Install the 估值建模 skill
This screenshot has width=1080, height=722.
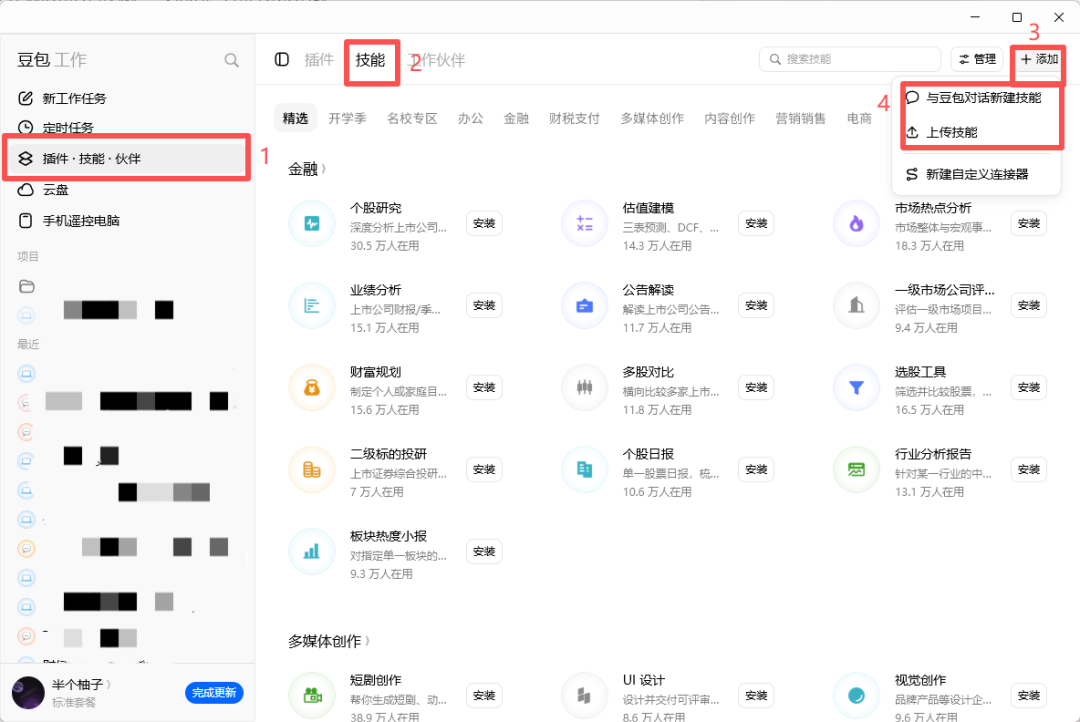coord(756,223)
